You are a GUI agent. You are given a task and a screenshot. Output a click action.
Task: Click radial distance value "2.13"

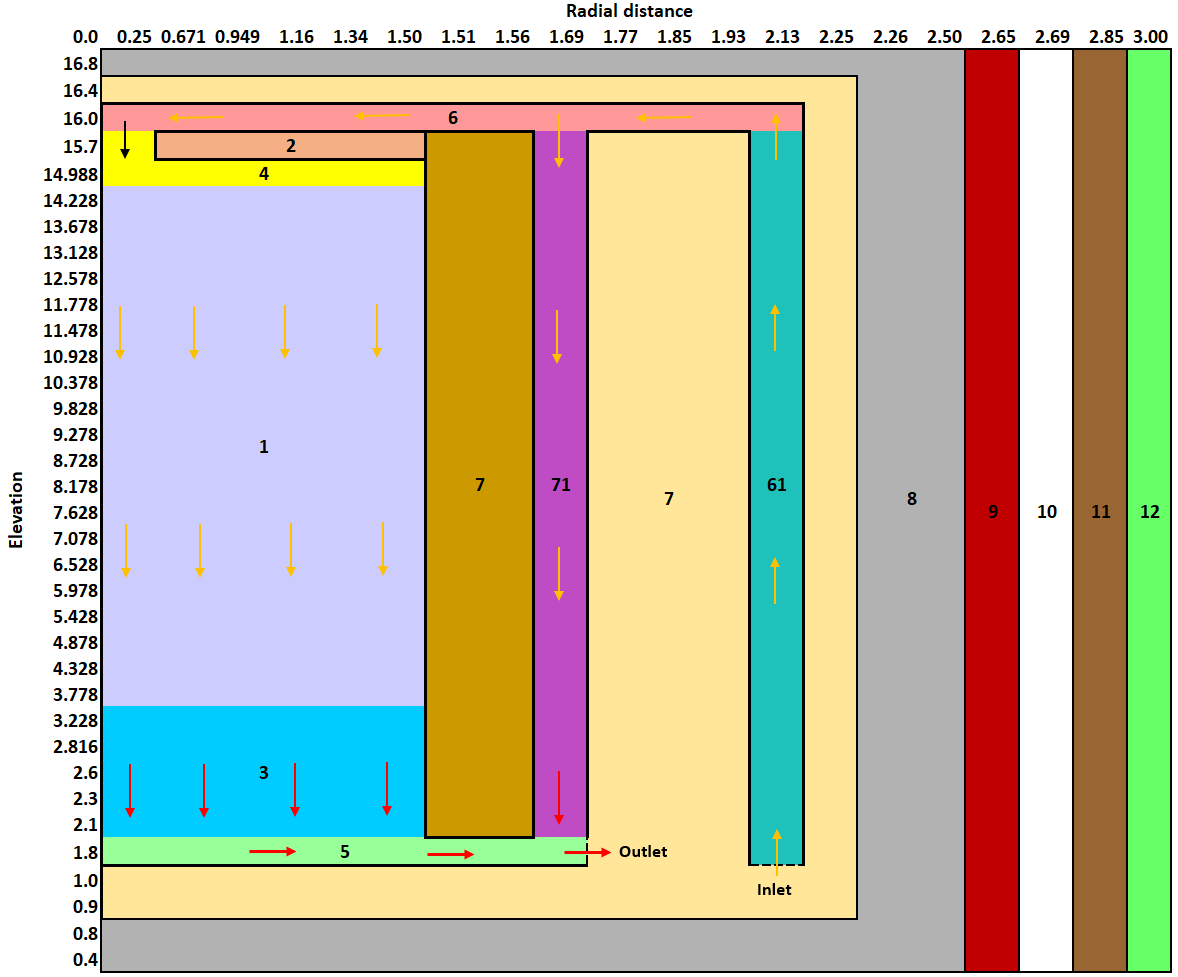(782, 37)
